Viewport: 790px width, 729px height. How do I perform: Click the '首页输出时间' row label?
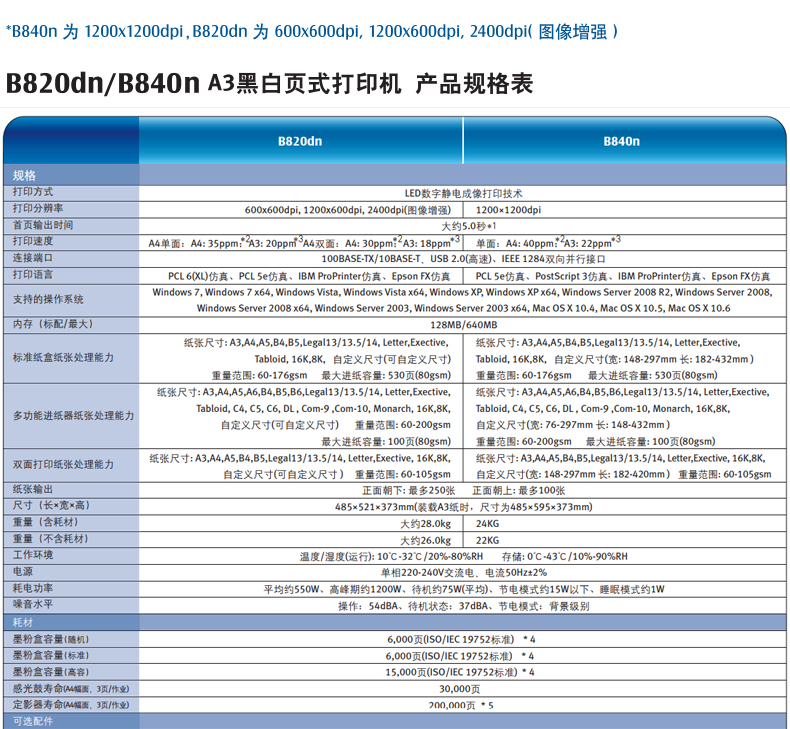coord(43,225)
